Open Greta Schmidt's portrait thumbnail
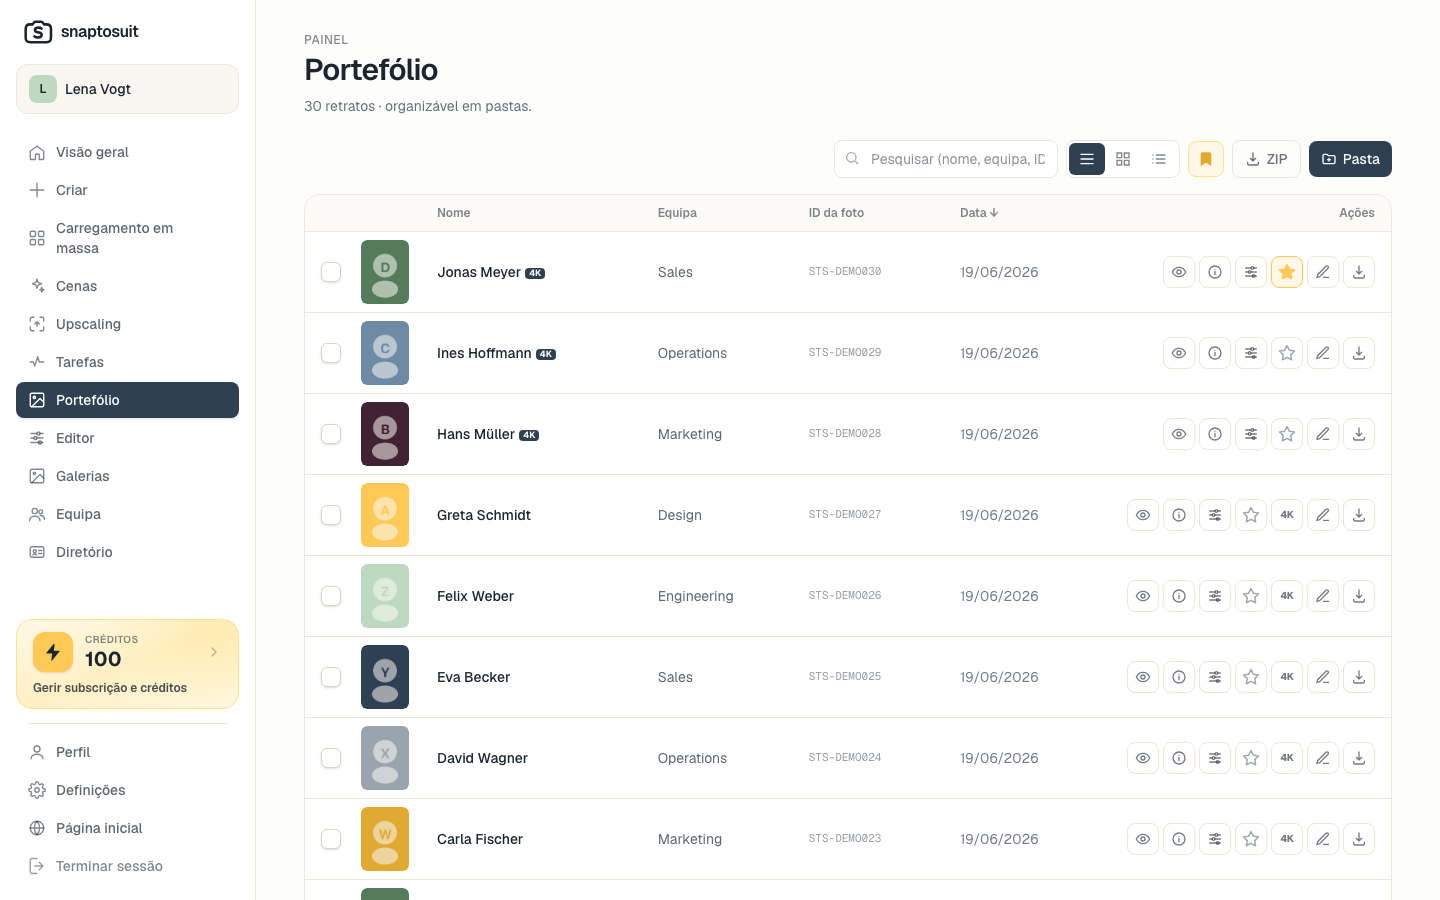Image resolution: width=1440 pixels, height=900 pixels. click(385, 515)
